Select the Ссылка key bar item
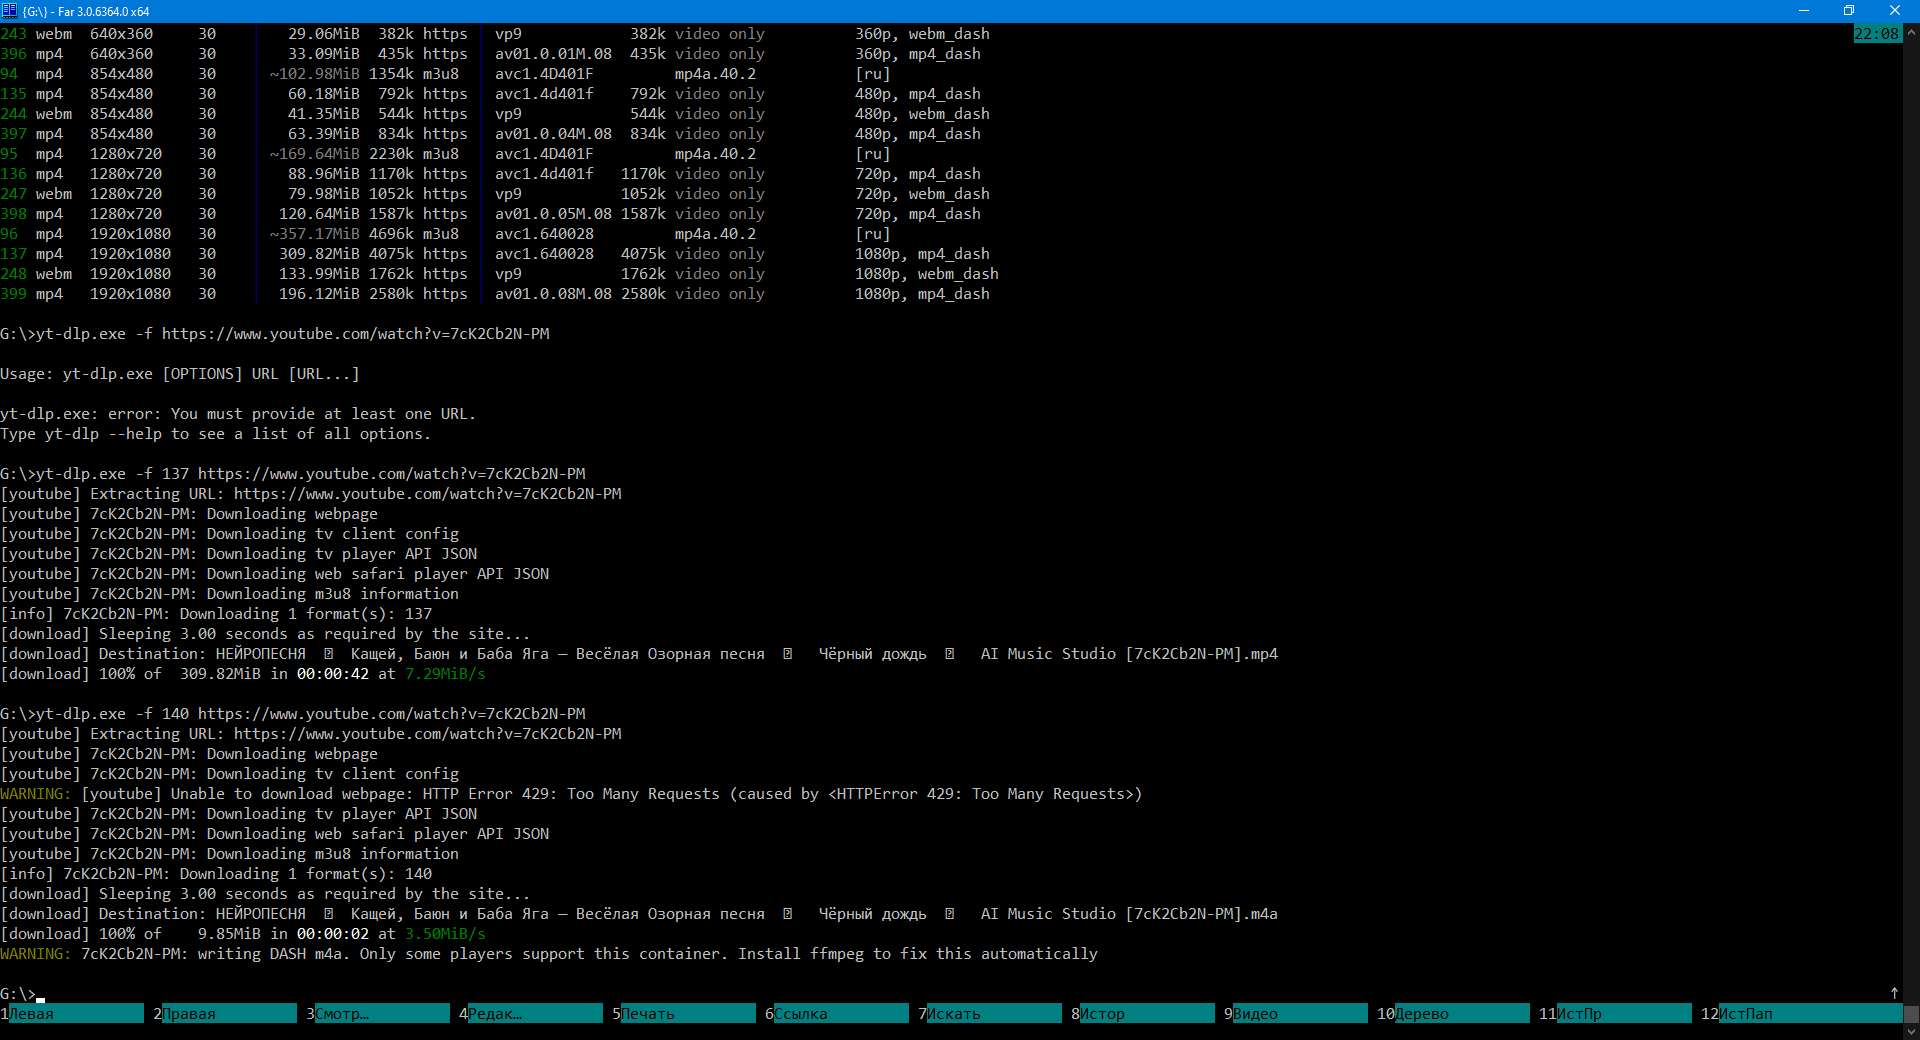Viewport: 1920px width, 1040px height. [840, 1013]
